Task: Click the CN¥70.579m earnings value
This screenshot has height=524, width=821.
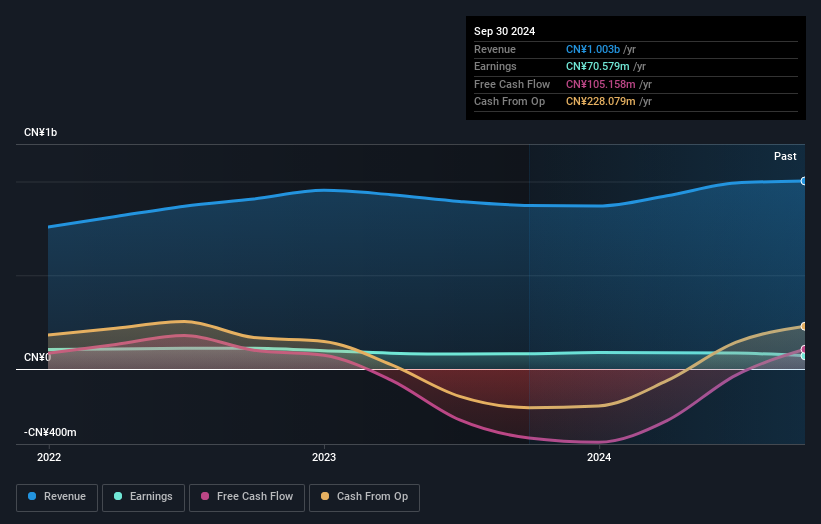Action: pos(597,66)
